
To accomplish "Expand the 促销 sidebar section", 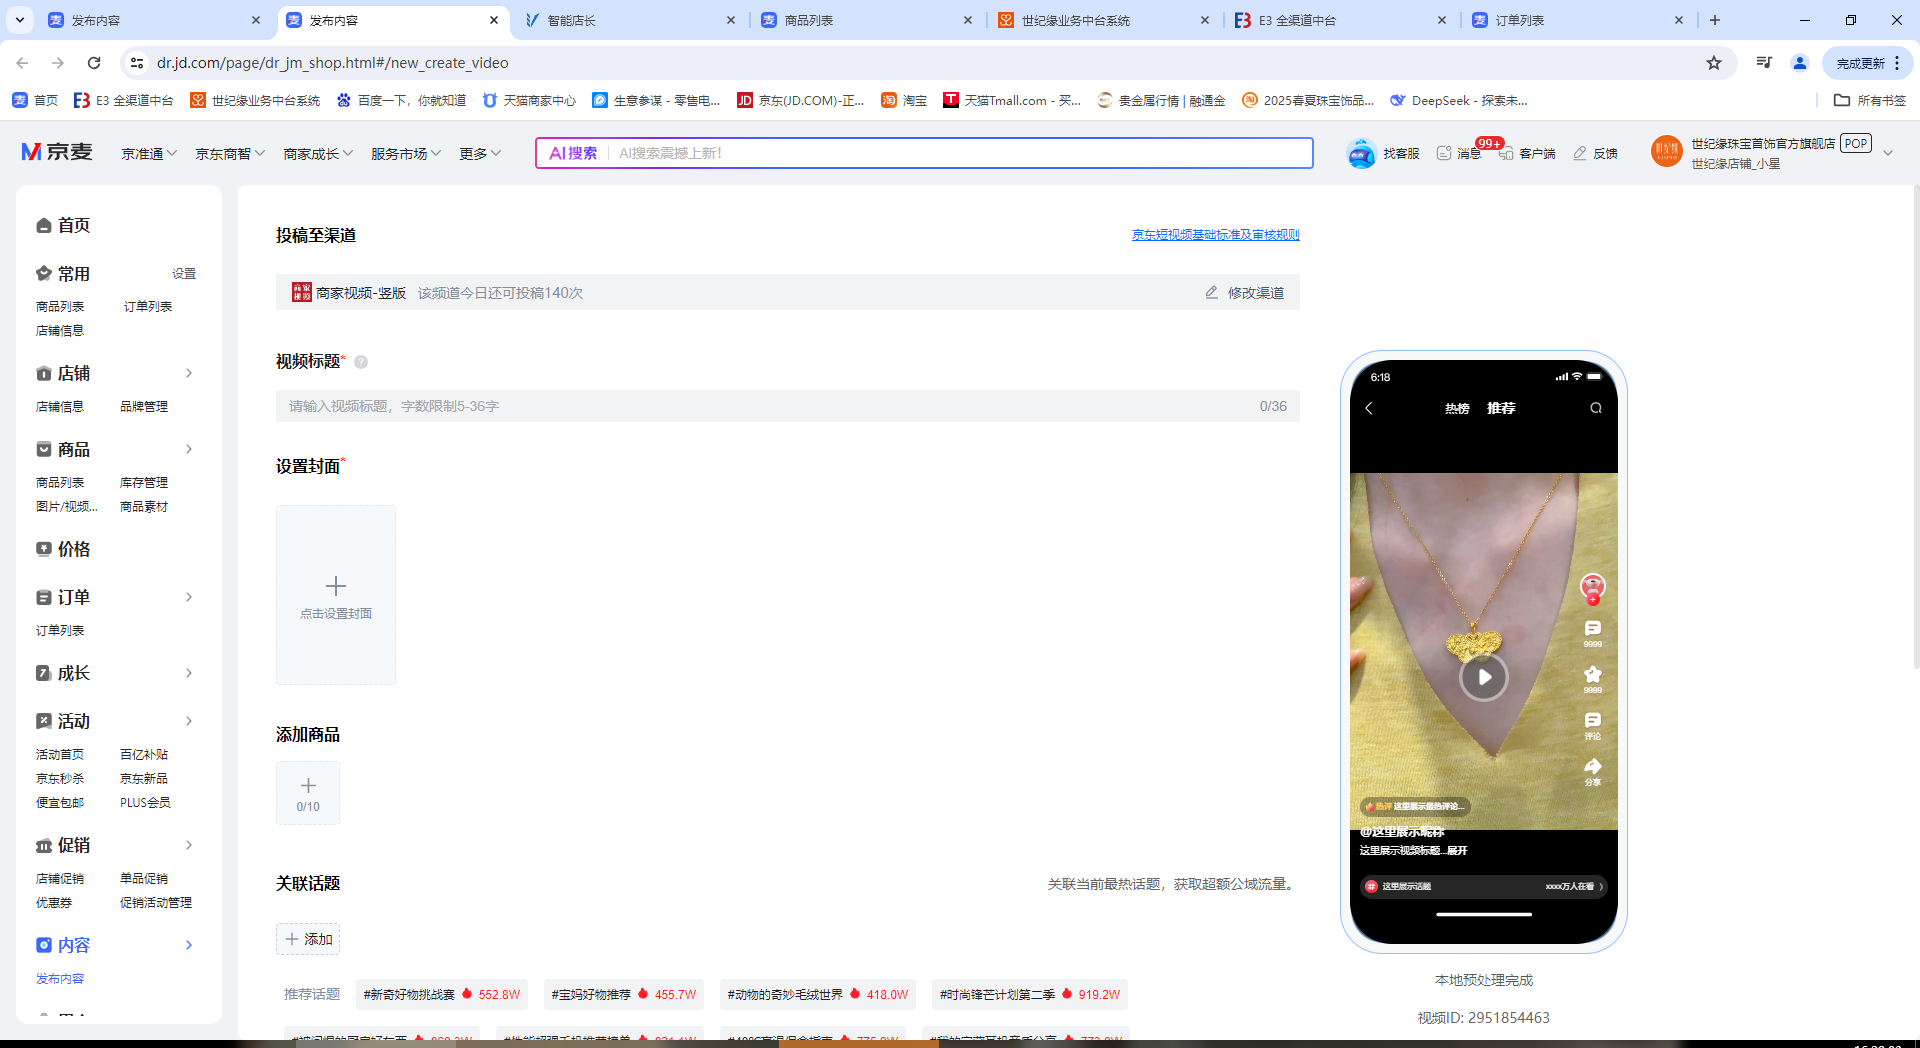I will (189, 845).
